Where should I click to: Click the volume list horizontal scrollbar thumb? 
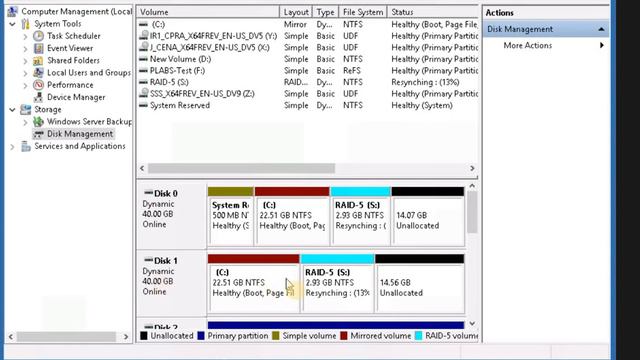click(241, 169)
